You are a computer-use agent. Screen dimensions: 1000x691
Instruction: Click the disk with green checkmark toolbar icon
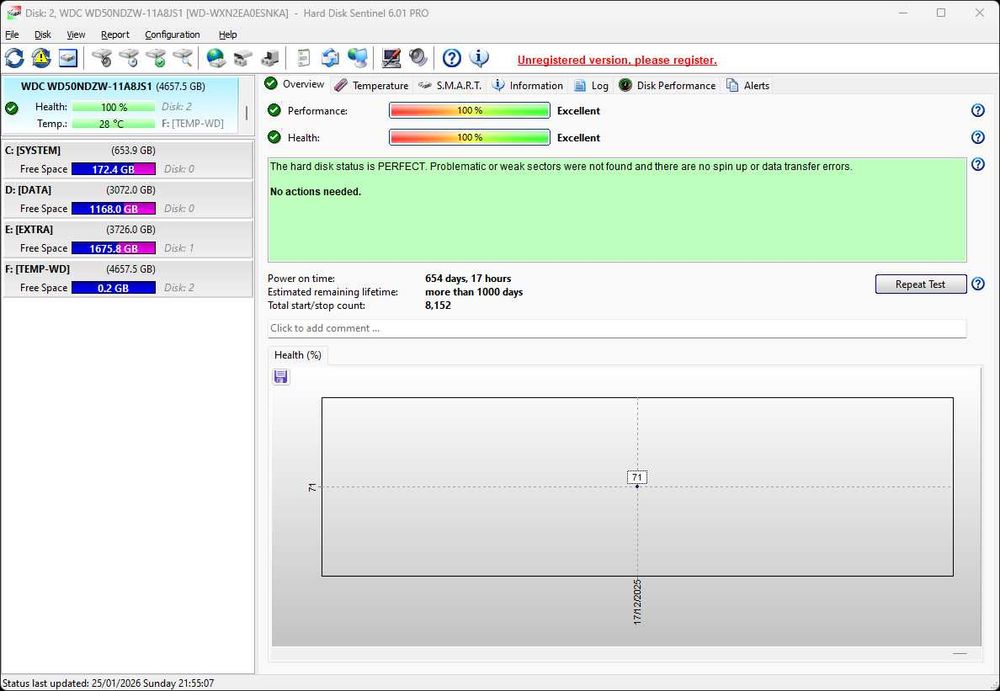tap(156, 59)
